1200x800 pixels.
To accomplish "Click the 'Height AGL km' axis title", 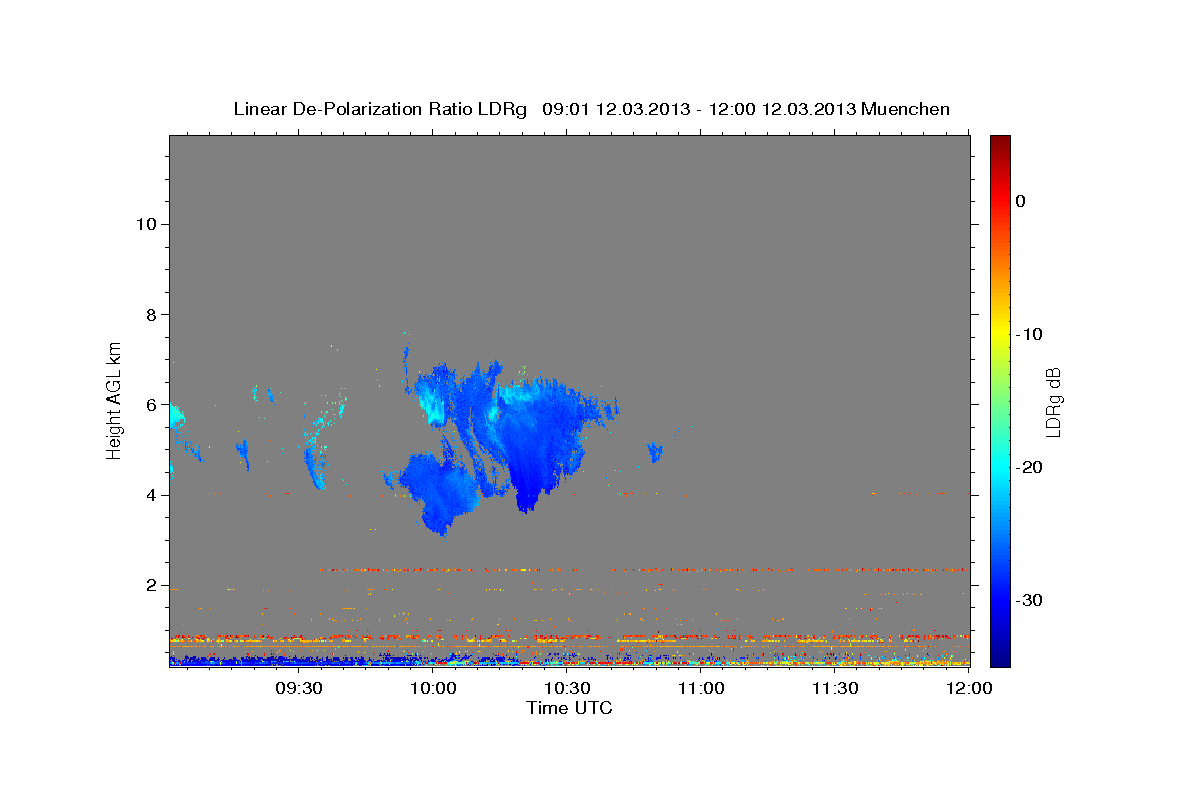I will tap(115, 400).
